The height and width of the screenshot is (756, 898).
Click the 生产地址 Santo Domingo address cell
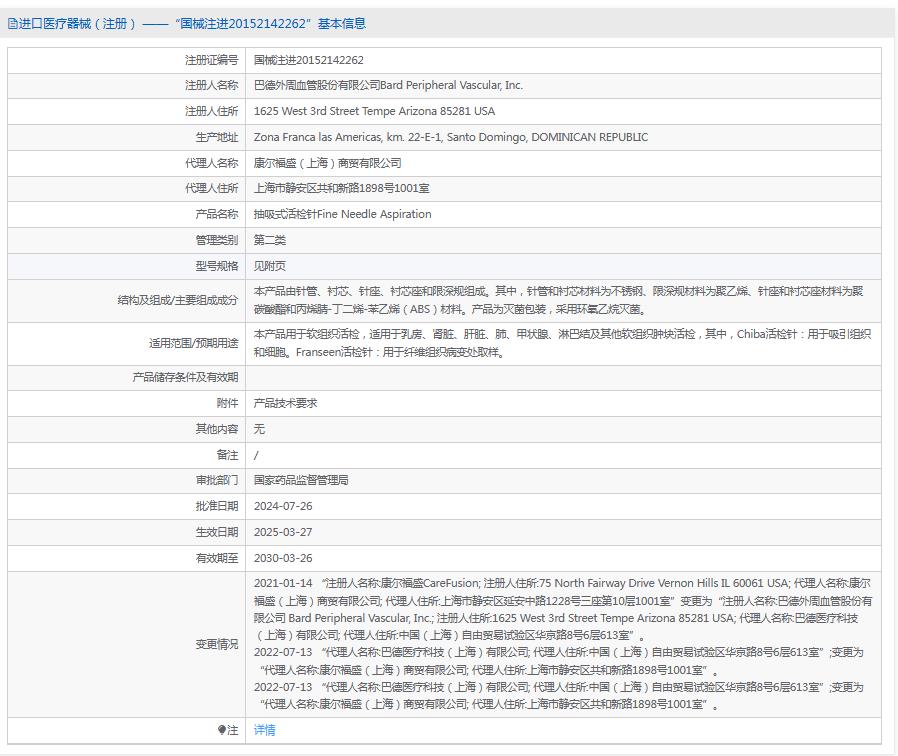[450, 137]
